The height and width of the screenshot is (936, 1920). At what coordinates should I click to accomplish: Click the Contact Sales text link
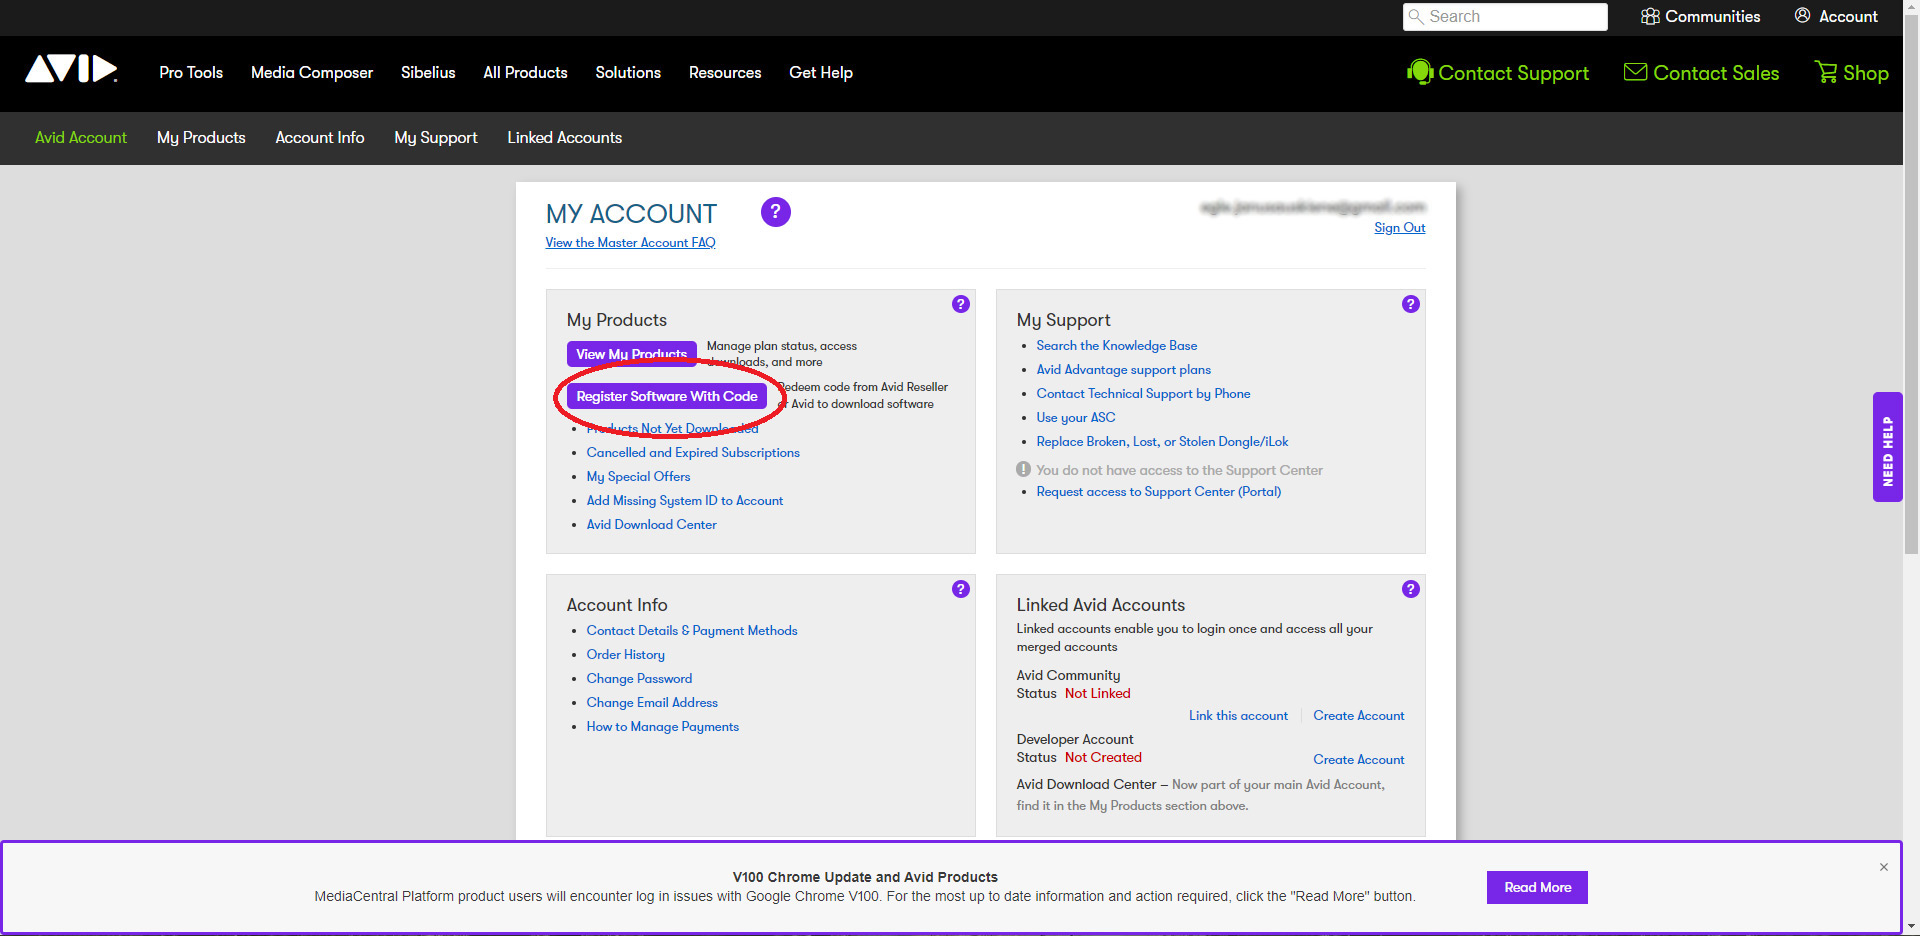click(1716, 73)
